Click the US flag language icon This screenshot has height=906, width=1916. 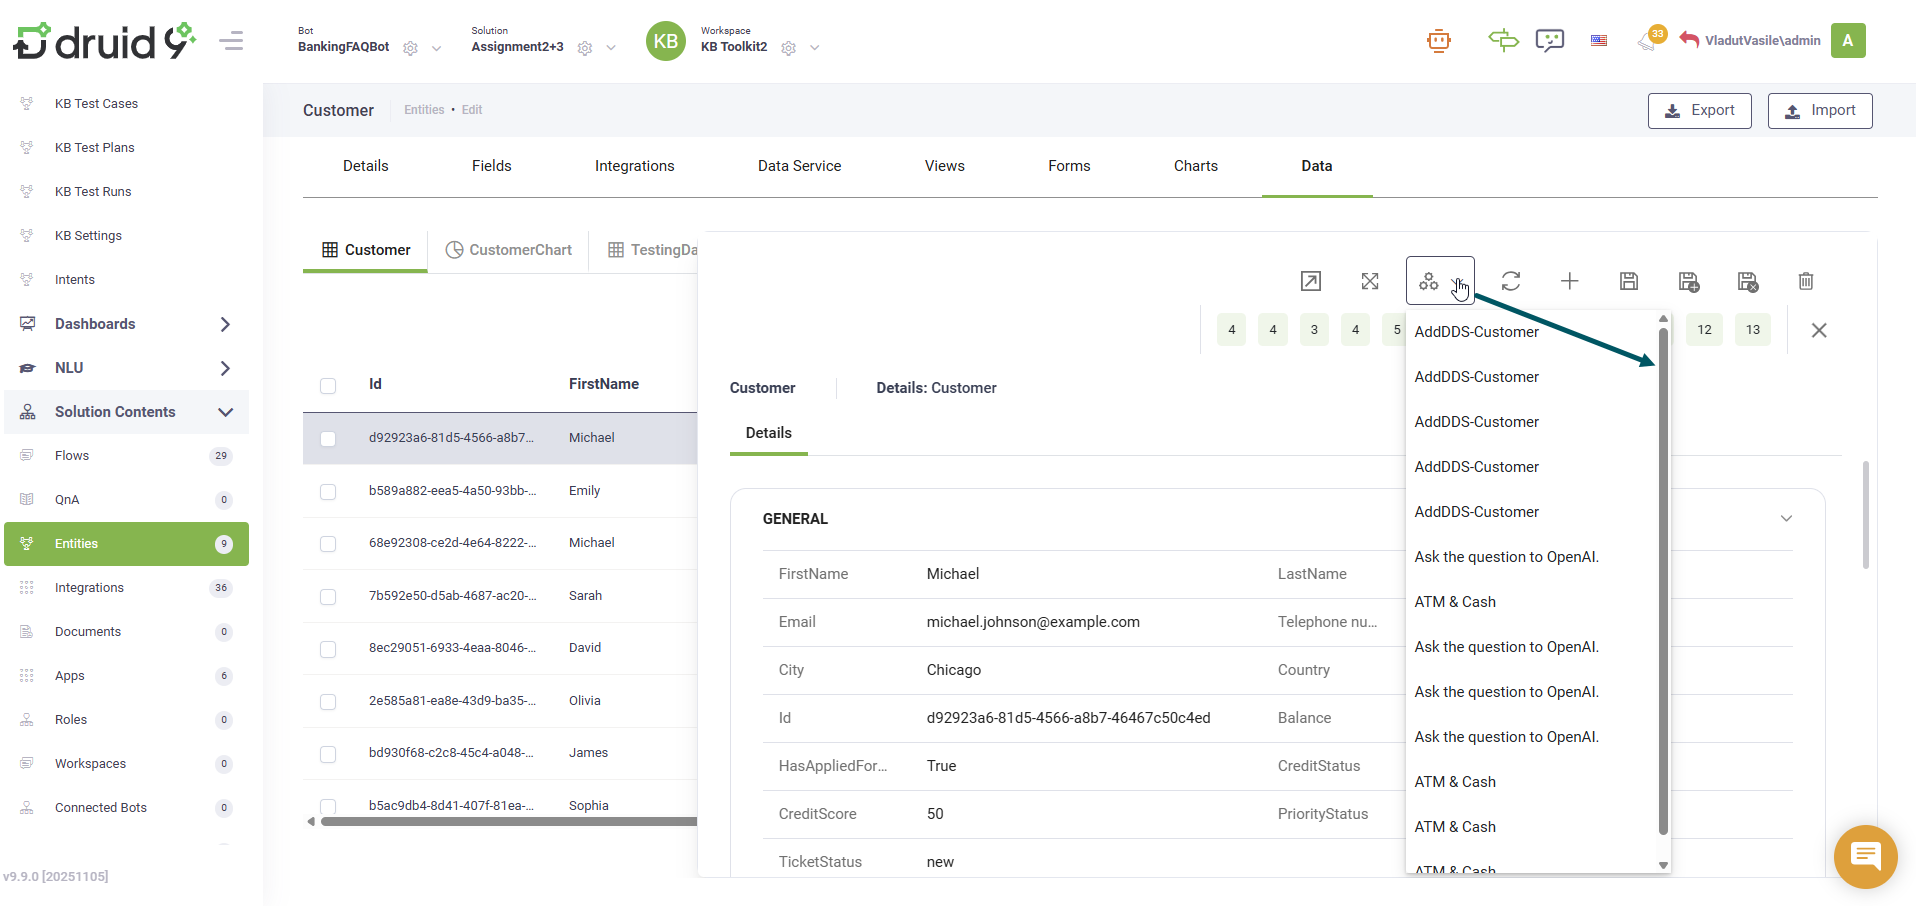(x=1598, y=41)
